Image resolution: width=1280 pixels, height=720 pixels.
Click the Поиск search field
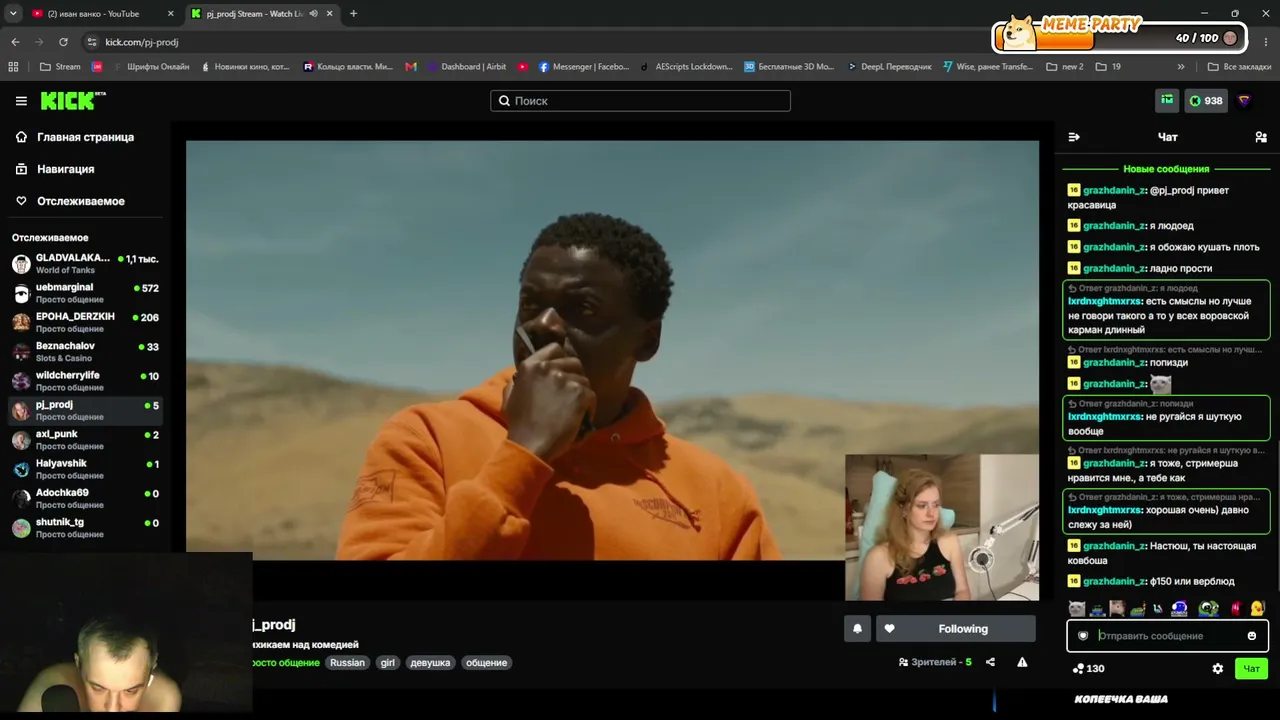point(640,101)
